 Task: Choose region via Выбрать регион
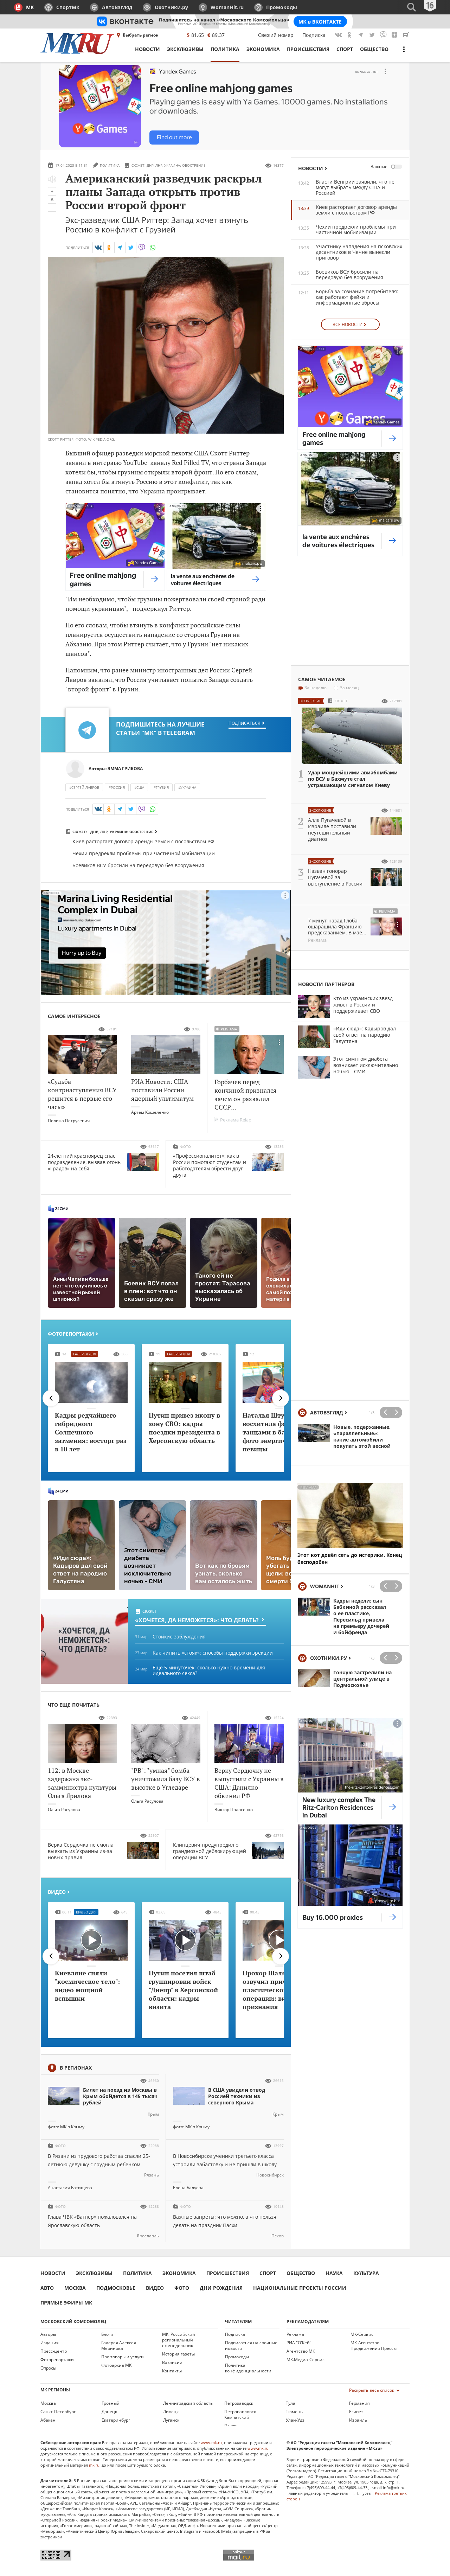click(138, 35)
